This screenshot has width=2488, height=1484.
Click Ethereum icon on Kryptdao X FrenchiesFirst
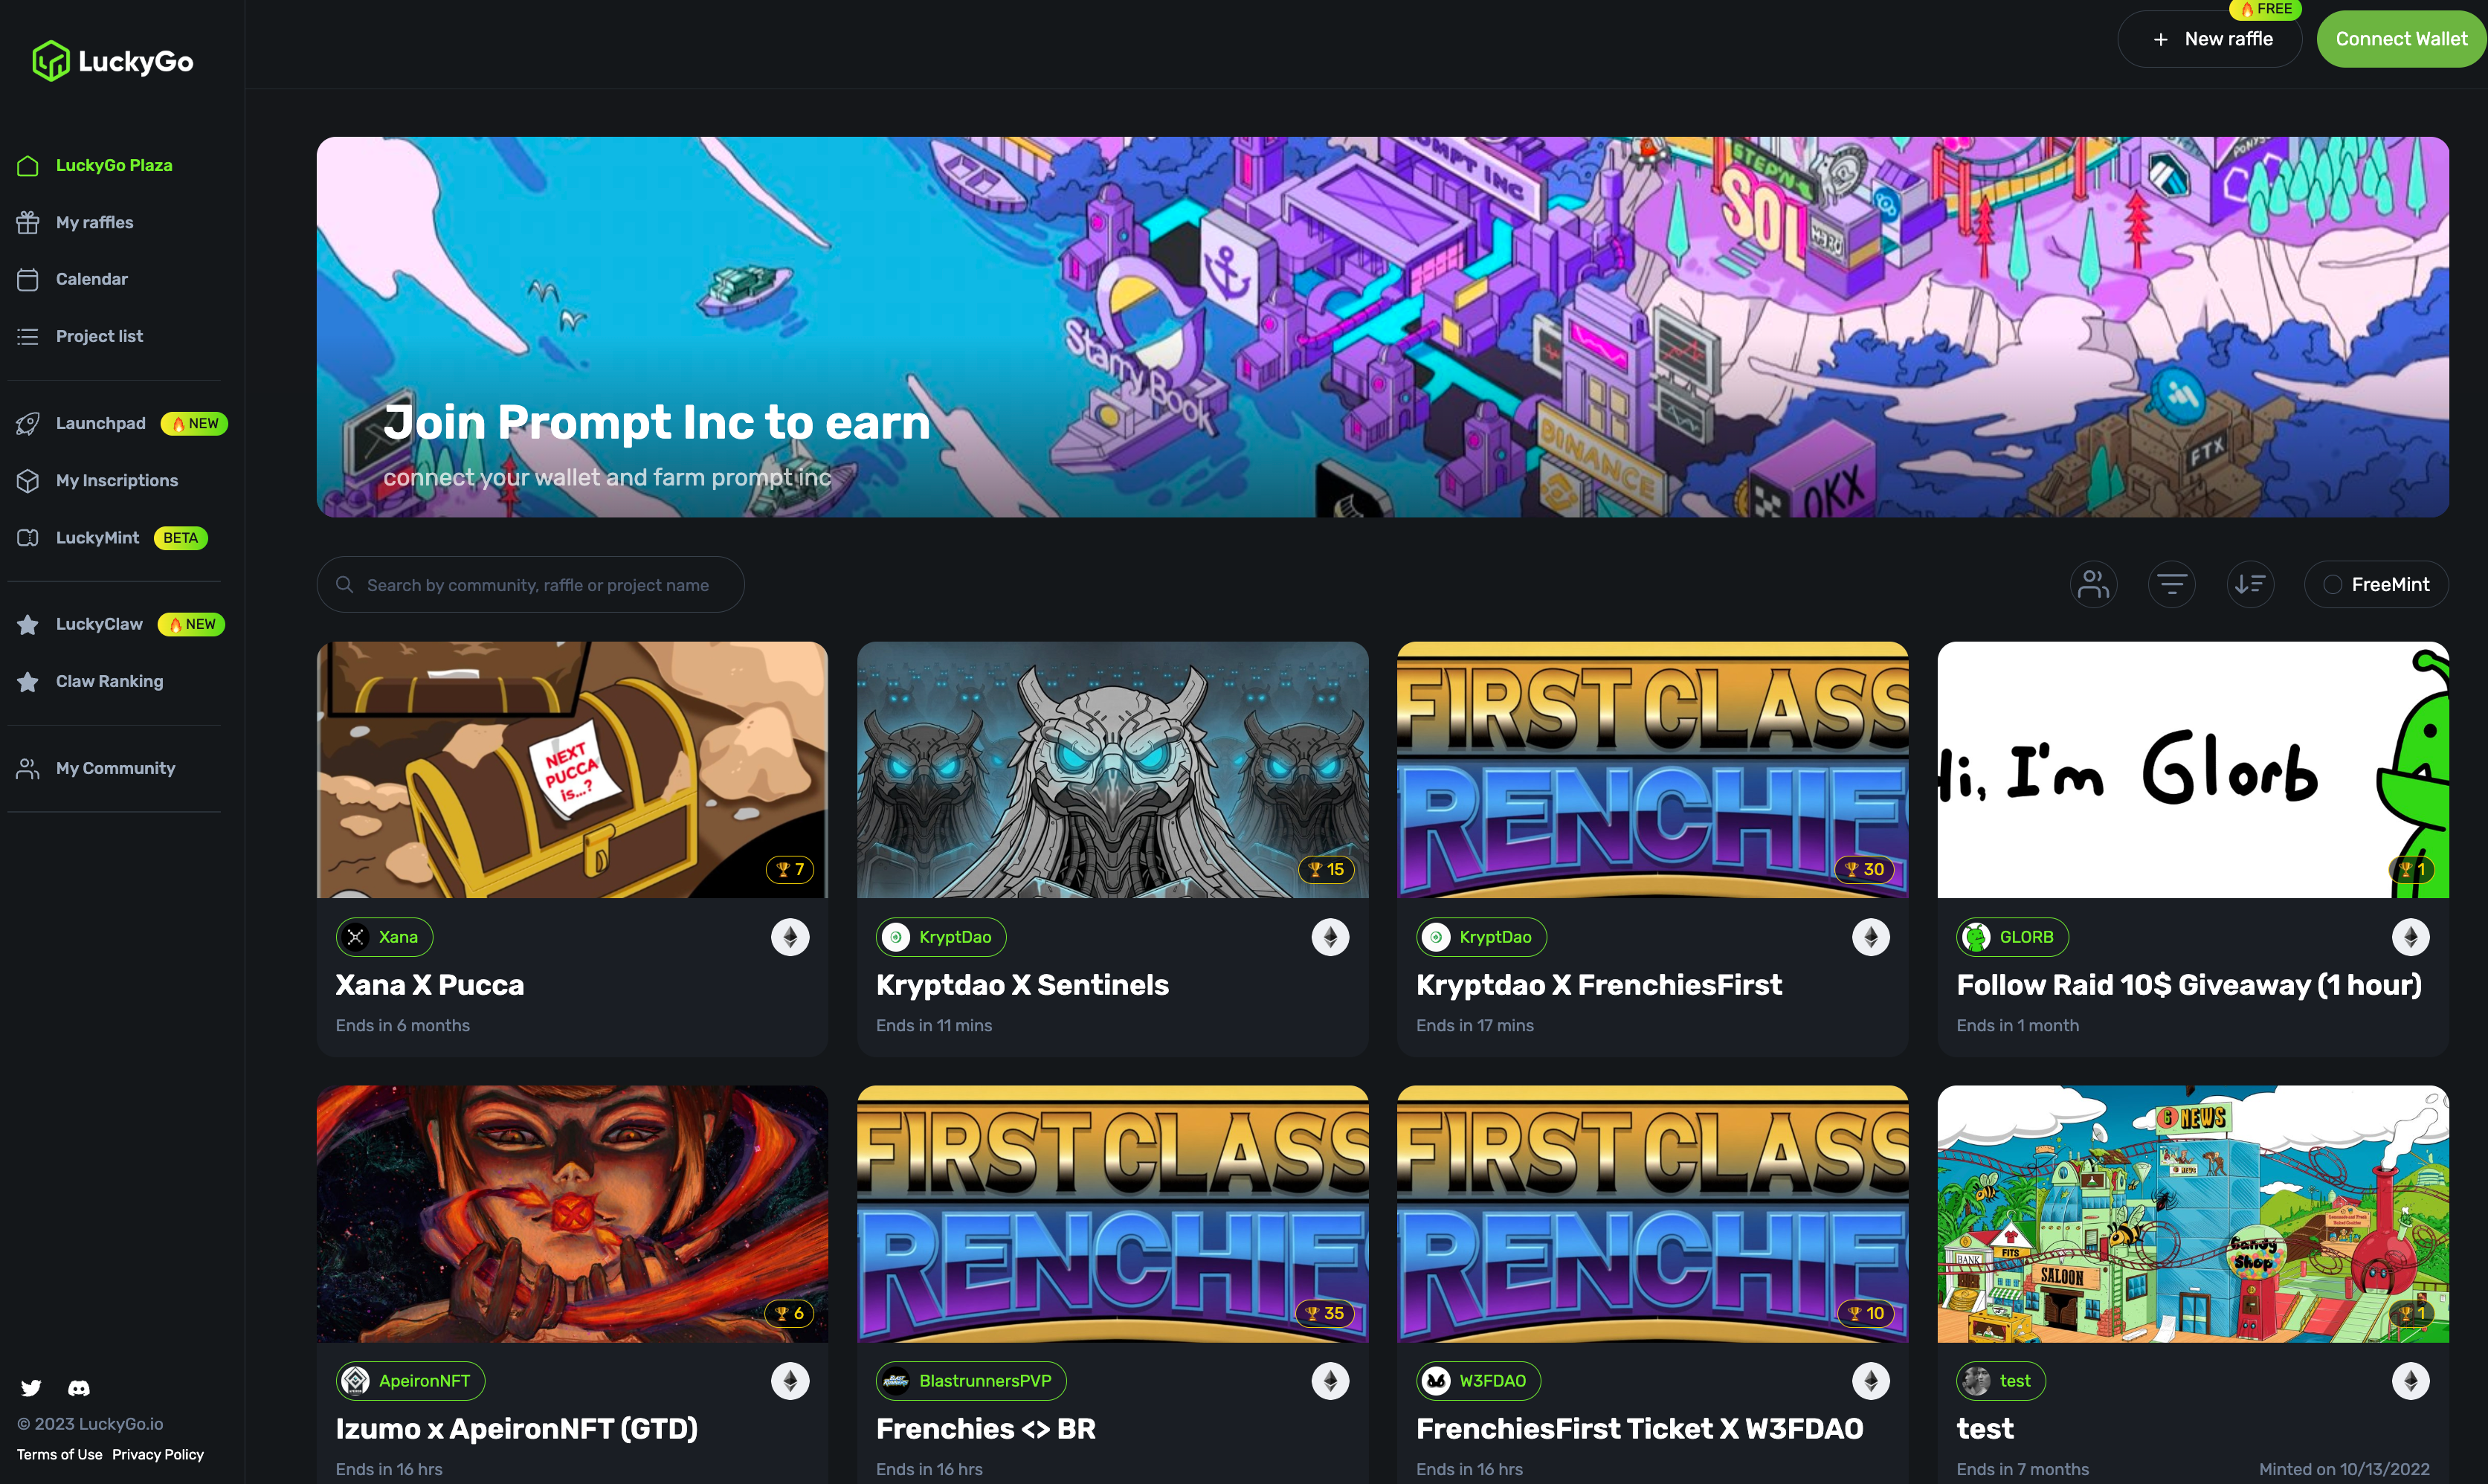(1870, 937)
